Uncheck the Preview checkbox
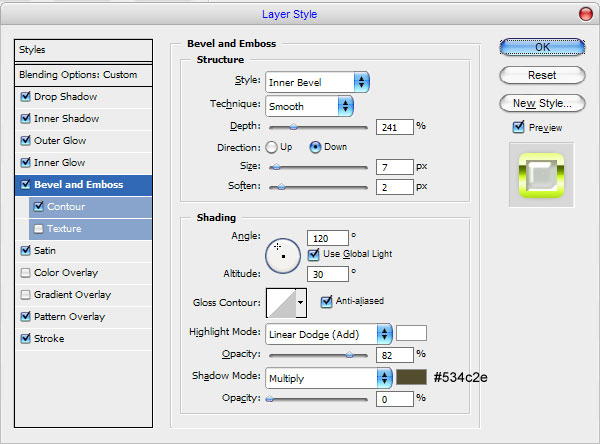 click(x=518, y=127)
